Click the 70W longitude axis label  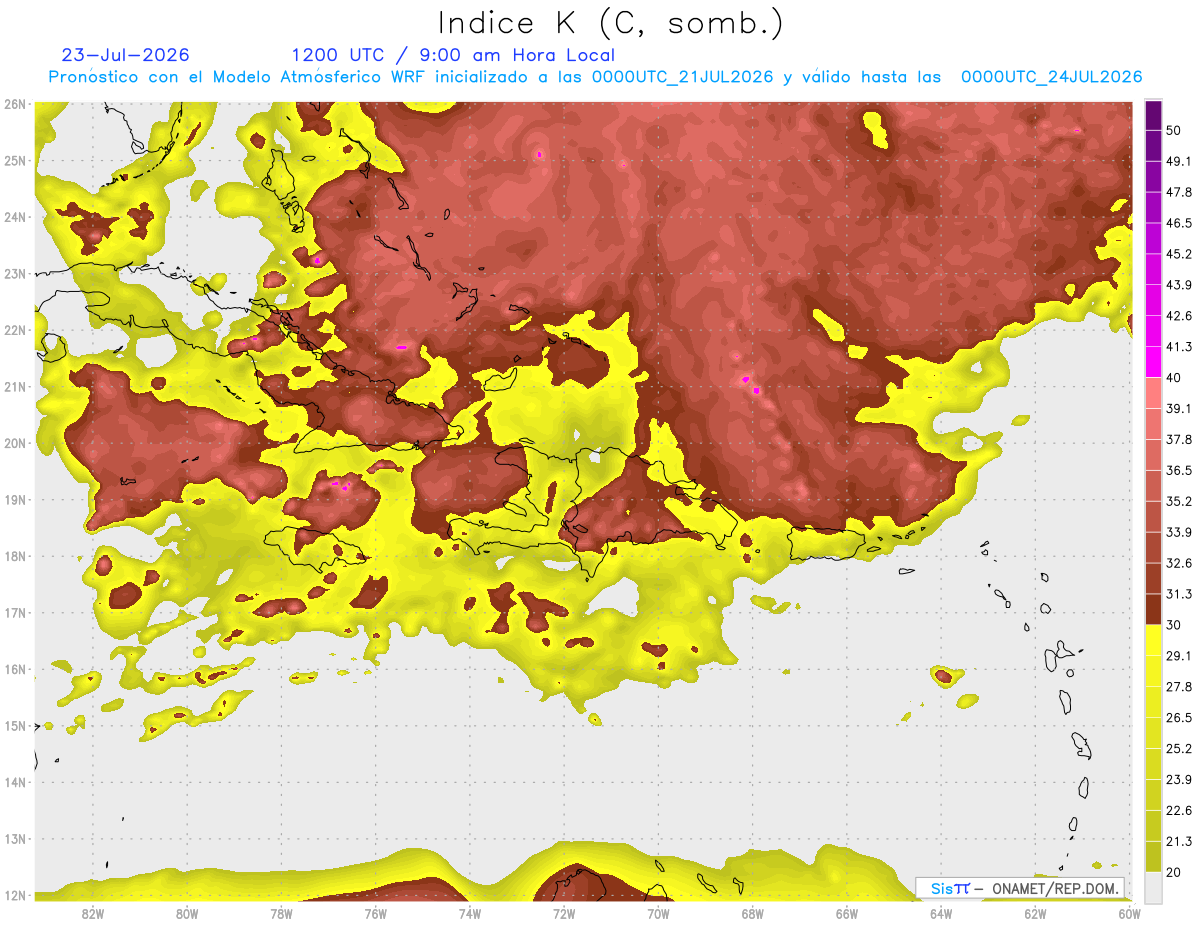pyautogui.click(x=658, y=913)
